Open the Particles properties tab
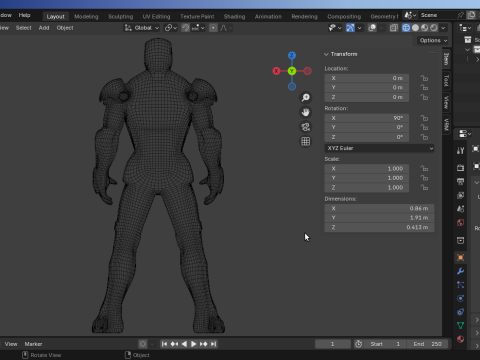 pos(460,285)
